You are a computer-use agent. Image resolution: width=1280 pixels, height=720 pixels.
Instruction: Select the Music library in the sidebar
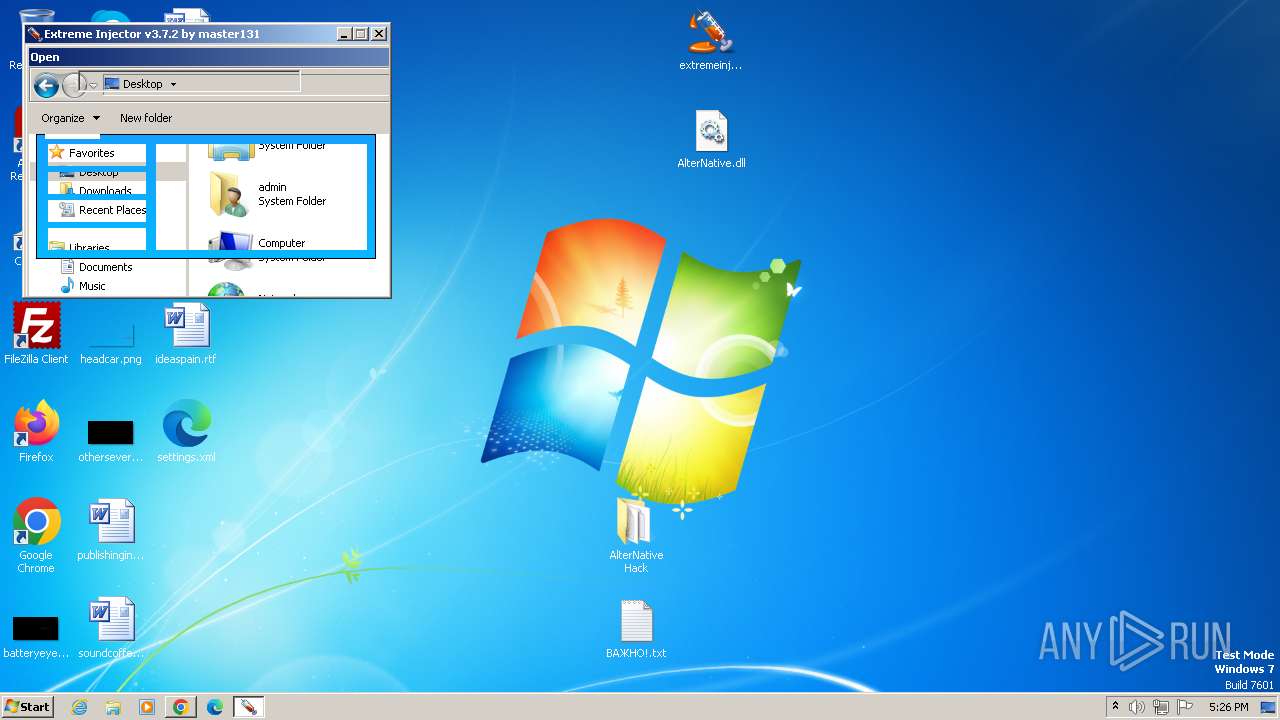pyautogui.click(x=83, y=286)
